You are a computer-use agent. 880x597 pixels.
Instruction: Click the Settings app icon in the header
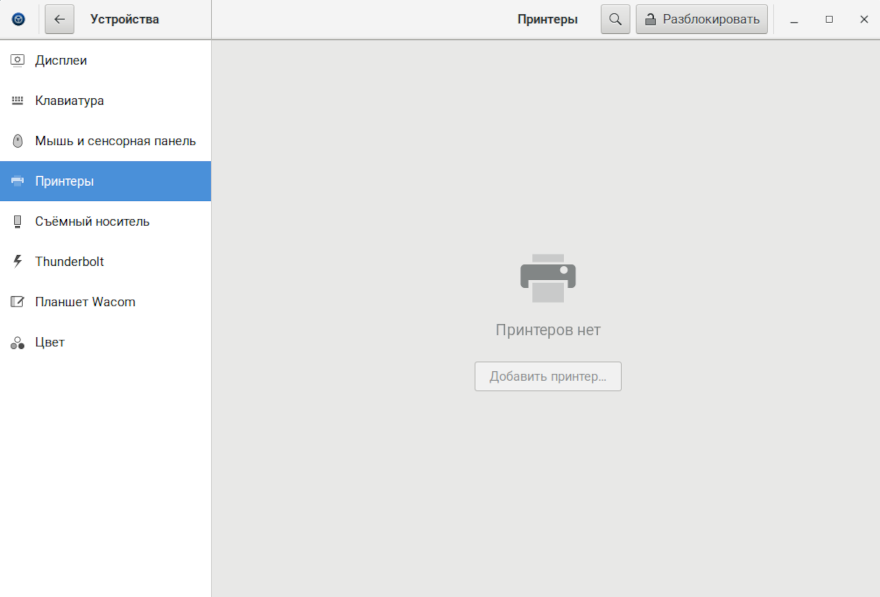(18, 19)
